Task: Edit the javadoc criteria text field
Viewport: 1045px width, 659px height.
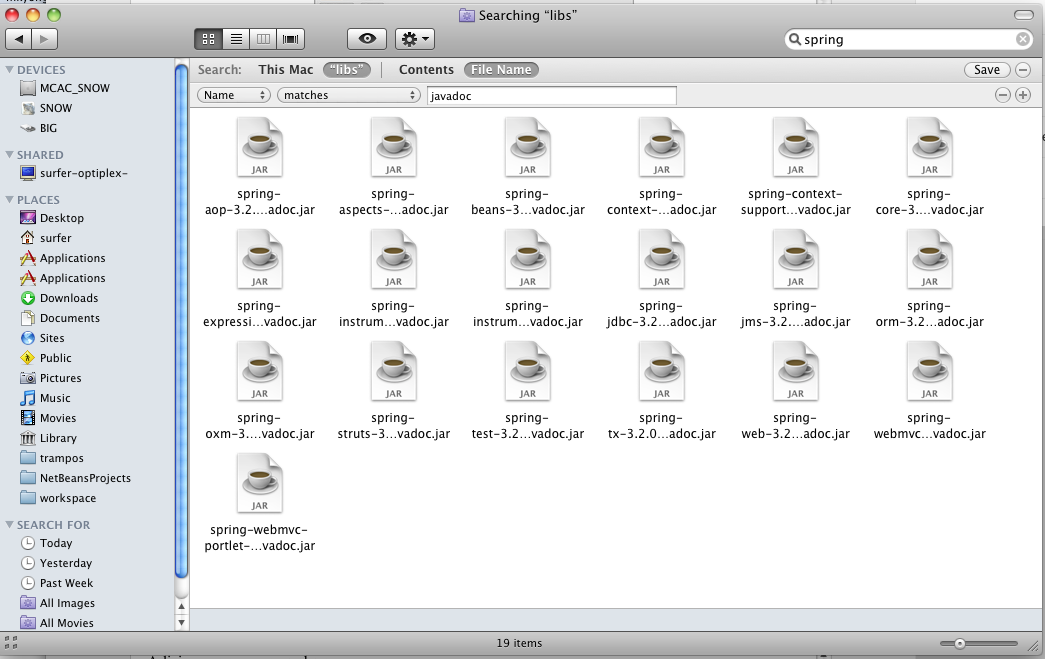Action: tap(552, 95)
